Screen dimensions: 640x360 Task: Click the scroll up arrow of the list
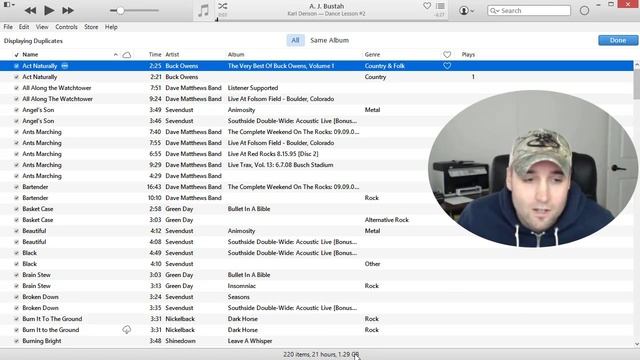click(637, 64)
